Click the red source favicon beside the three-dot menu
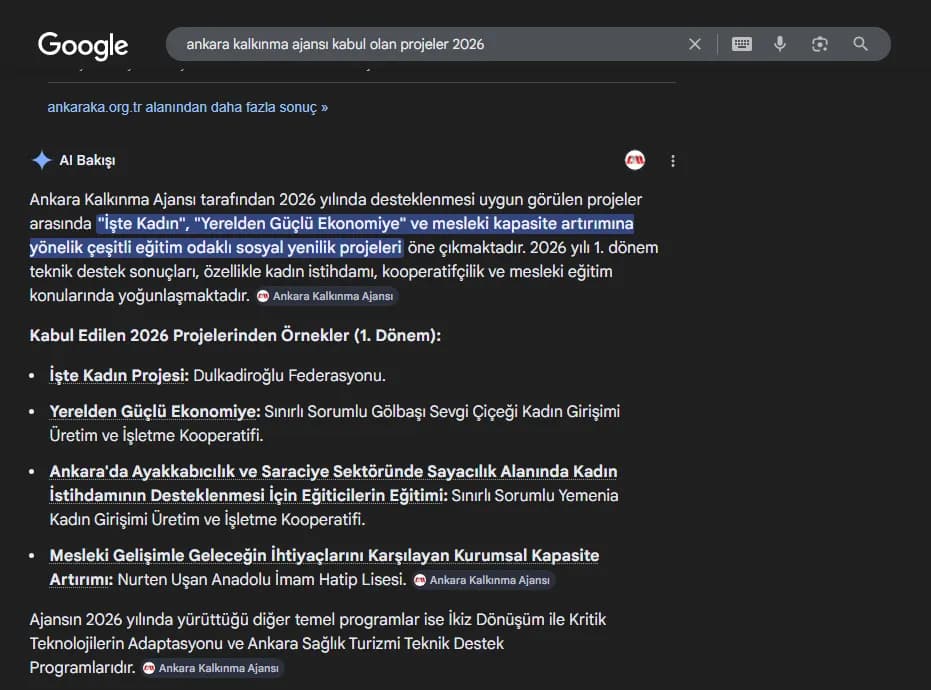Viewport: 931px width, 690px height. (634, 159)
